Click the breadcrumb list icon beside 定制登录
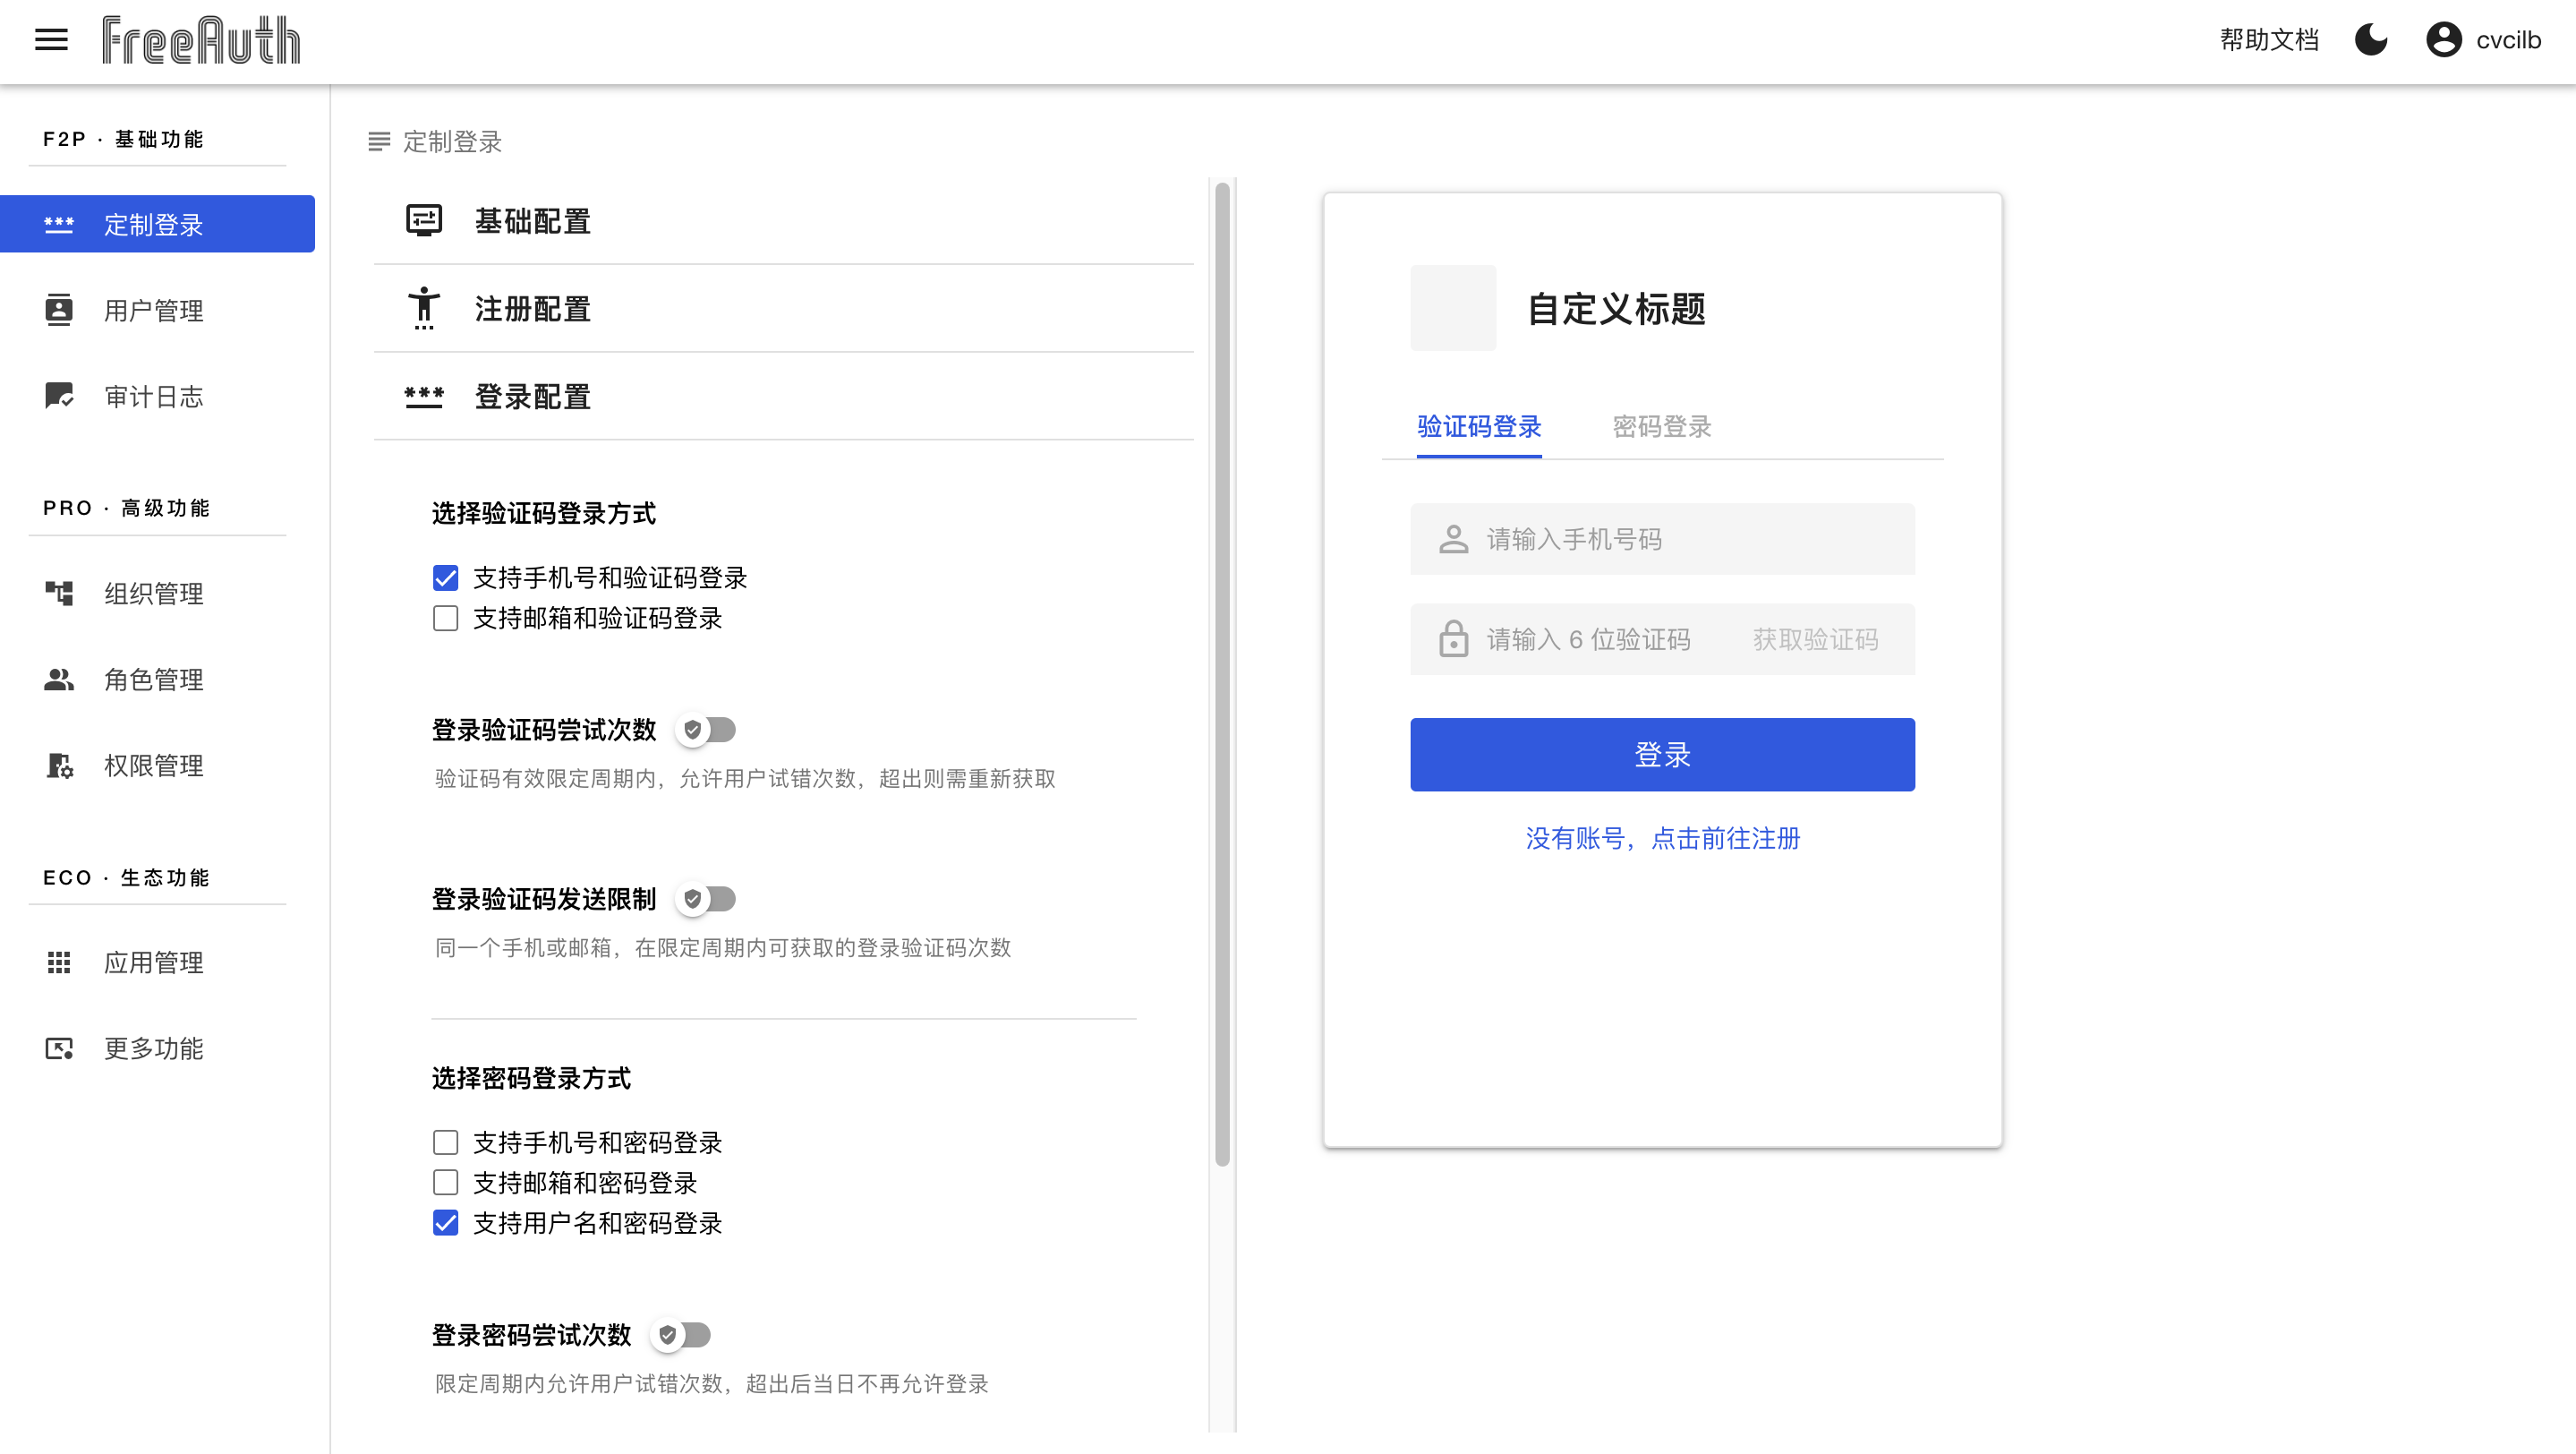Viewport: 2576px width, 1454px height. (379, 142)
